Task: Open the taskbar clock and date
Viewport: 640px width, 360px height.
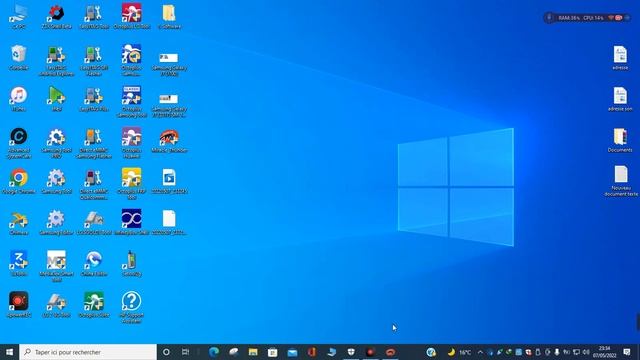Action: pos(605,352)
